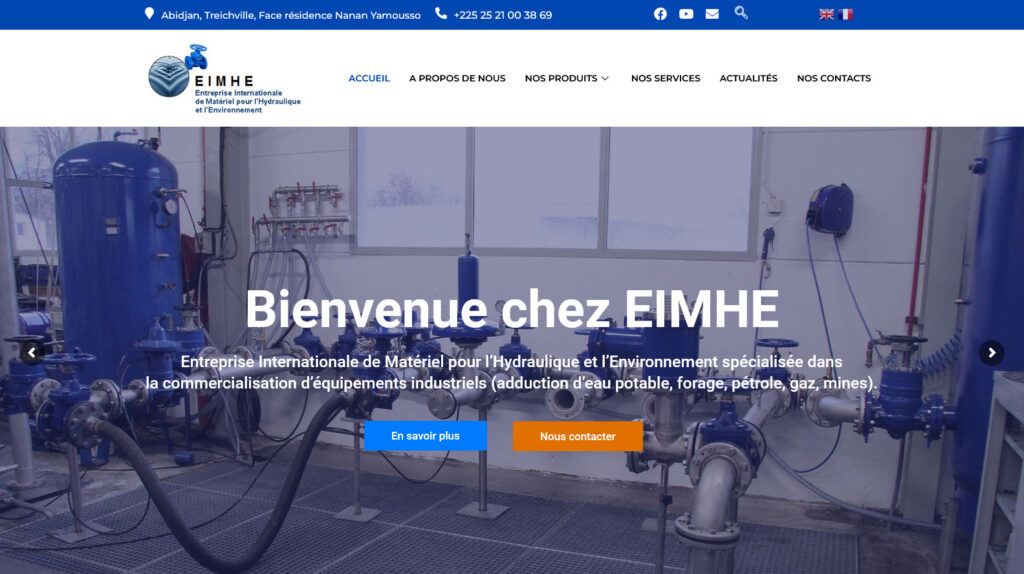Open the Nos Services menu item
The height and width of the screenshot is (574, 1024).
pyautogui.click(x=665, y=78)
